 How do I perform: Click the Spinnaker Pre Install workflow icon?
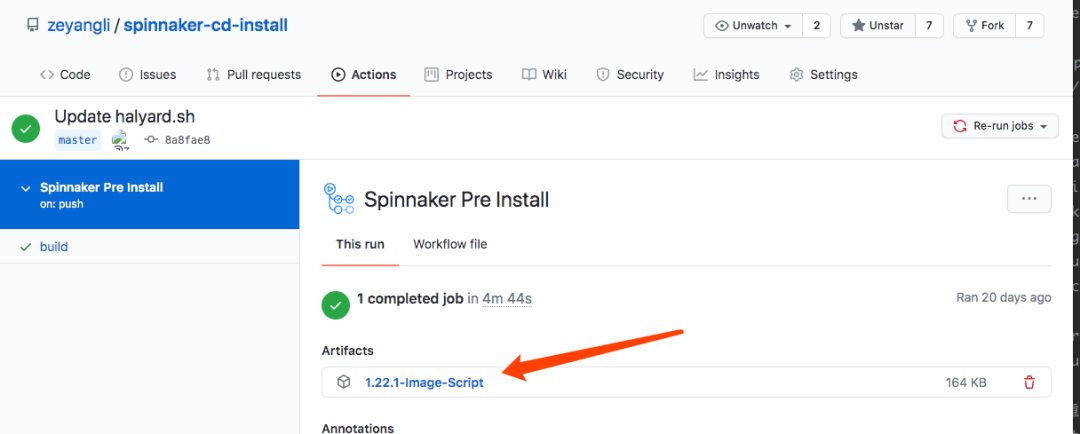[x=339, y=199]
